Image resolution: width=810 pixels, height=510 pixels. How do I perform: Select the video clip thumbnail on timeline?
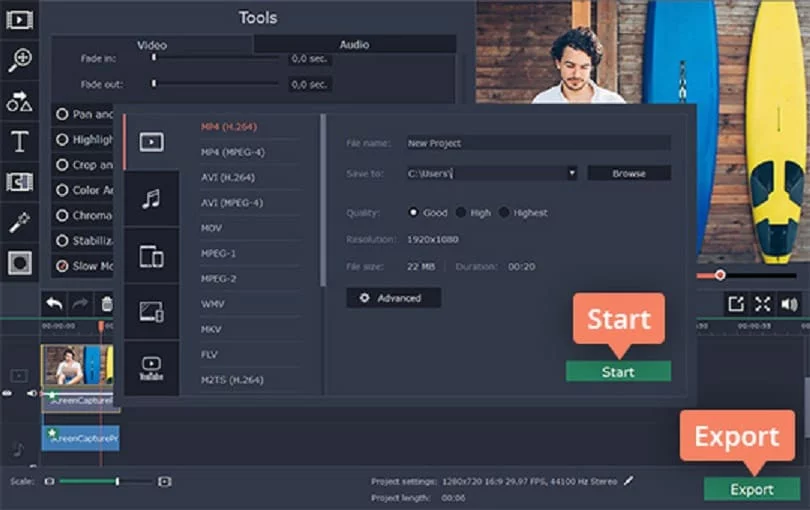pos(77,365)
